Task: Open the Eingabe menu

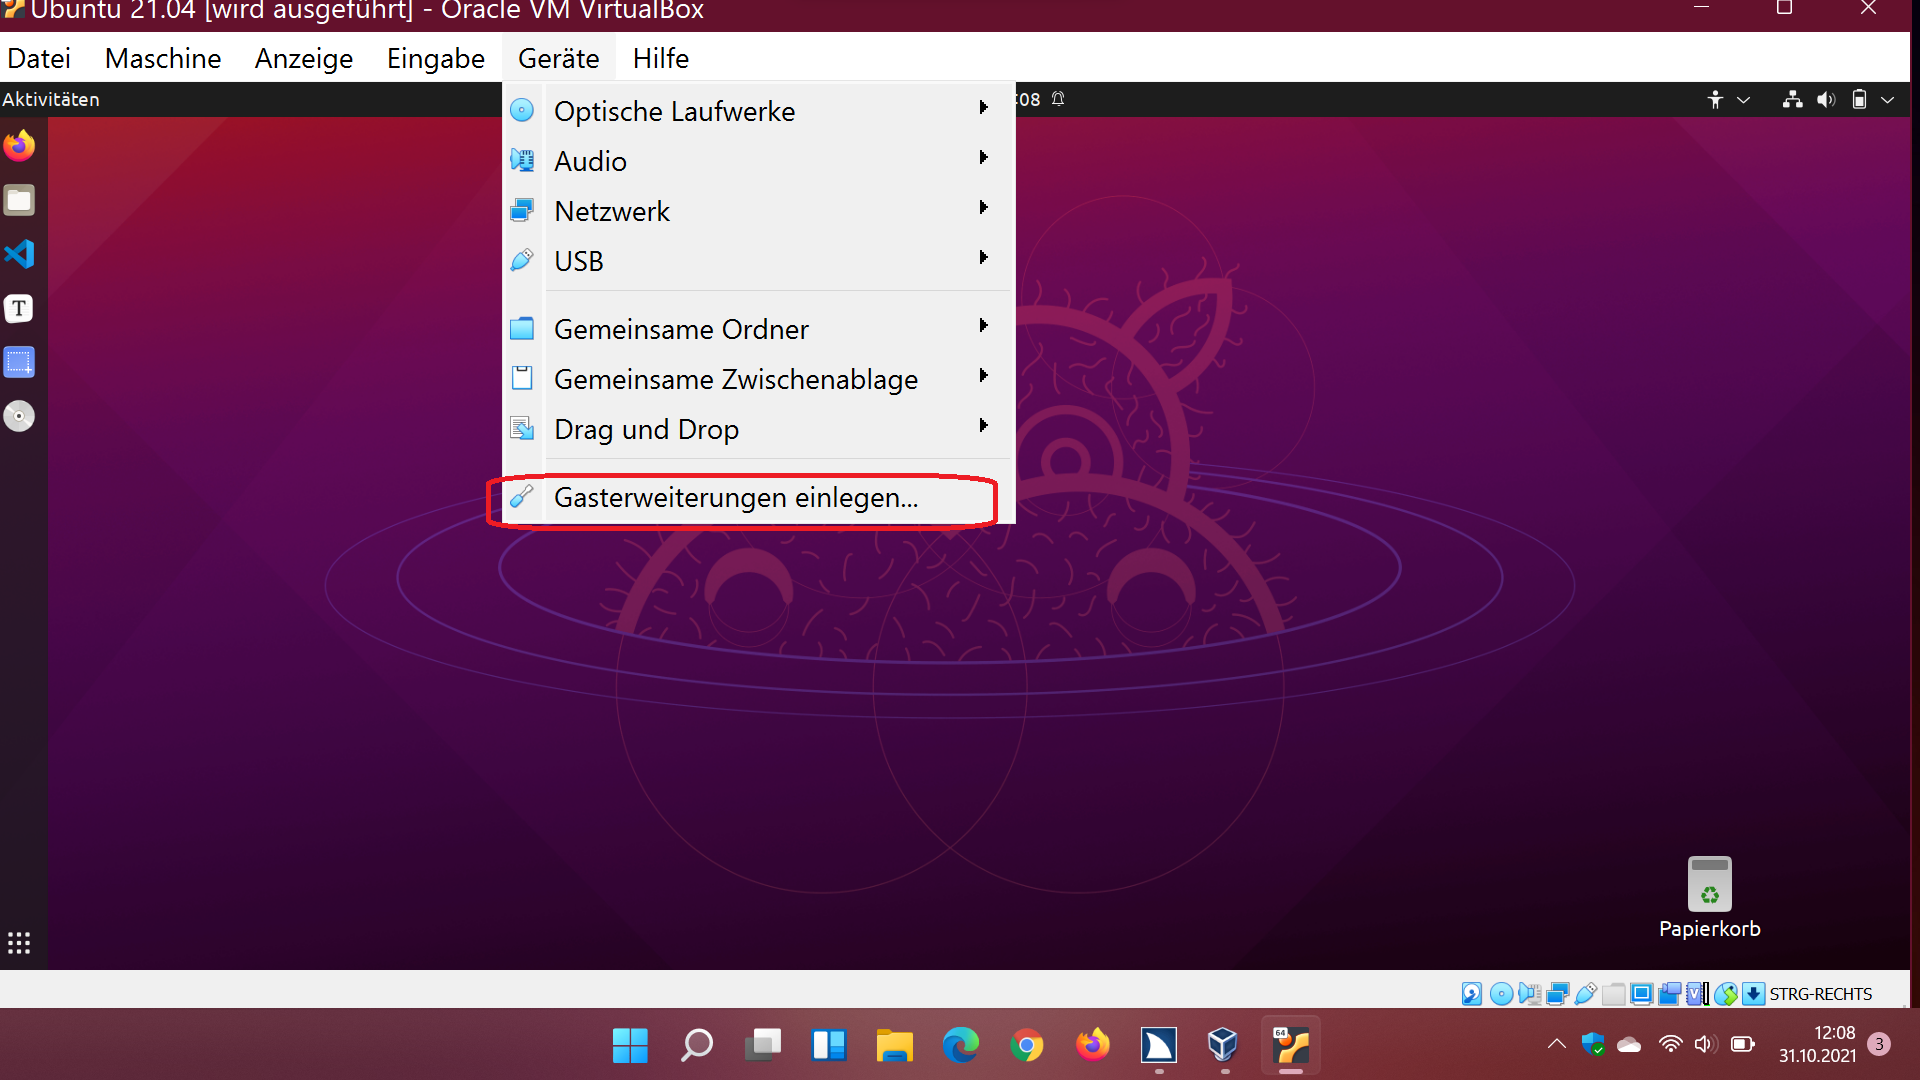Action: click(436, 58)
